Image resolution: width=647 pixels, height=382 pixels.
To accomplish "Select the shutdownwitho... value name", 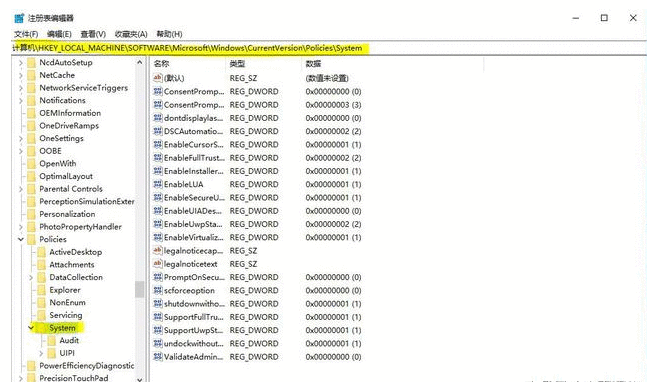I will point(194,304).
